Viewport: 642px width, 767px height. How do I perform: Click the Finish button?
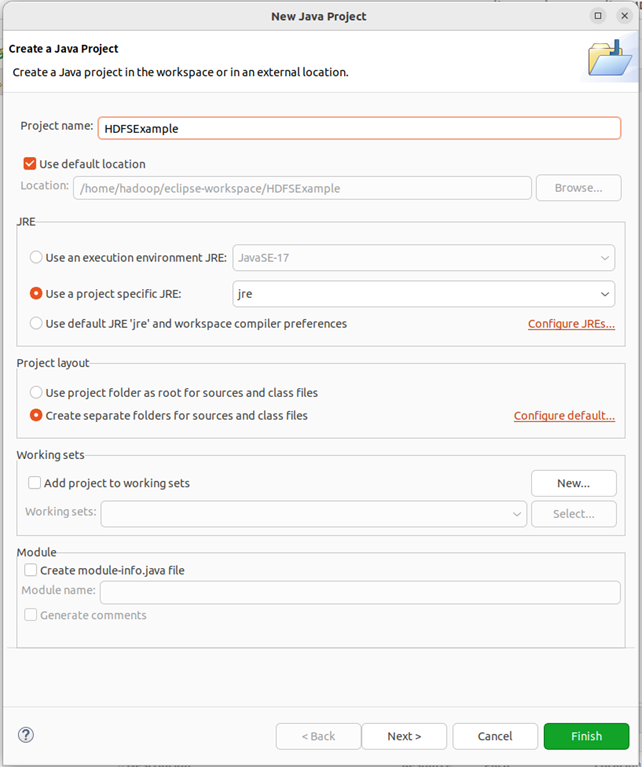click(586, 736)
